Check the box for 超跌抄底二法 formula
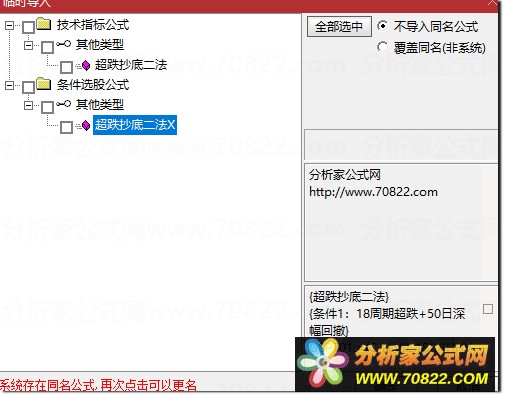This screenshot has height=395, width=505. coord(66,67)
